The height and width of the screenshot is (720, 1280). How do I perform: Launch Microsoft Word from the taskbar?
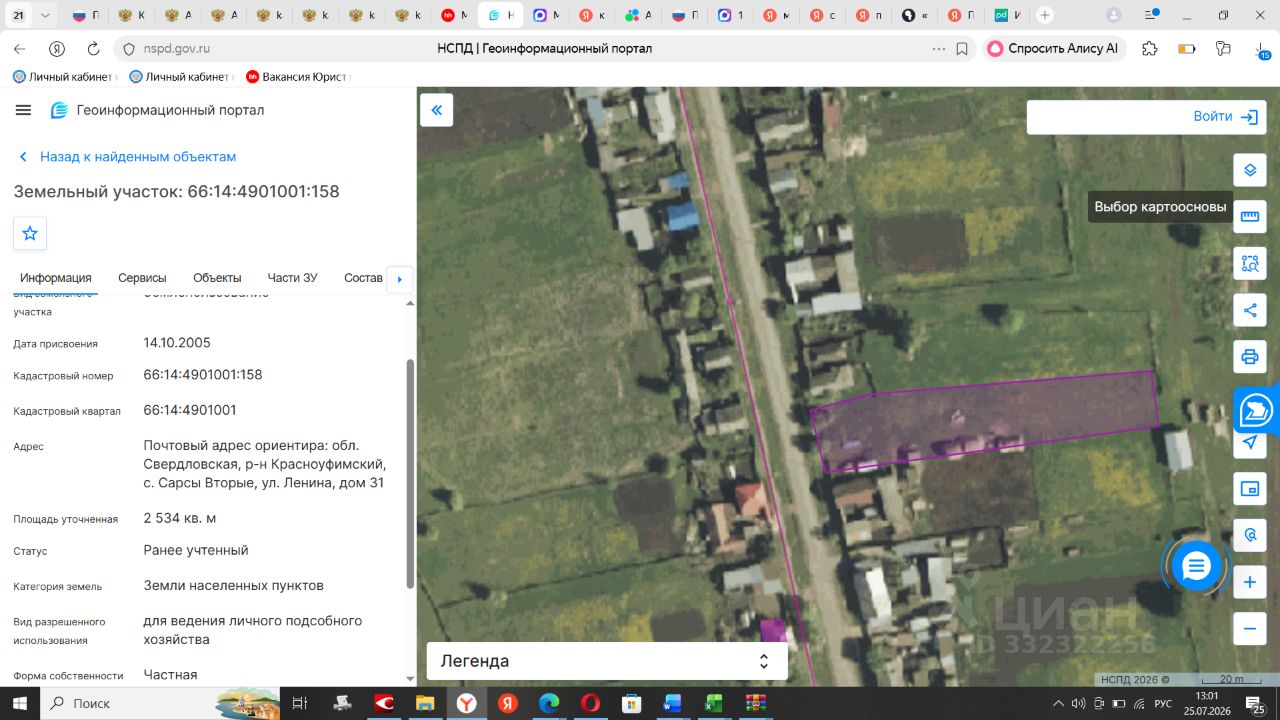pyautogui.click(x=671, y=703)
